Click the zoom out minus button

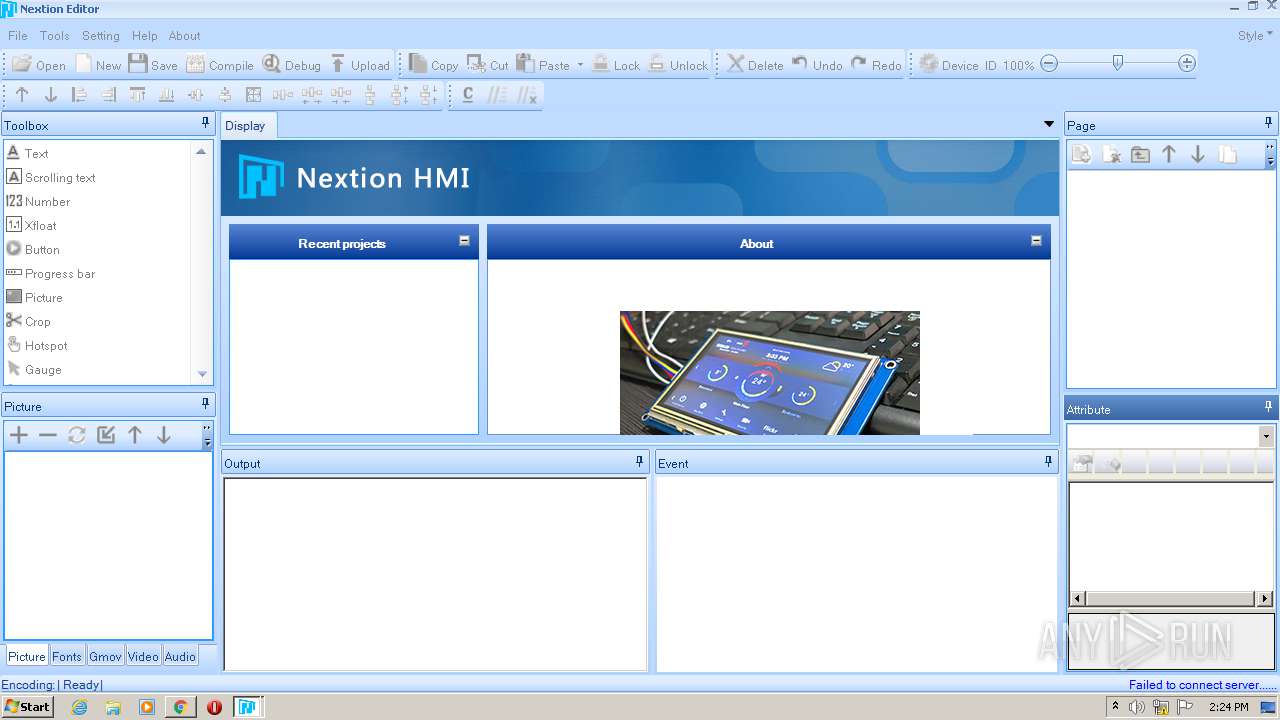(1049, 63)
